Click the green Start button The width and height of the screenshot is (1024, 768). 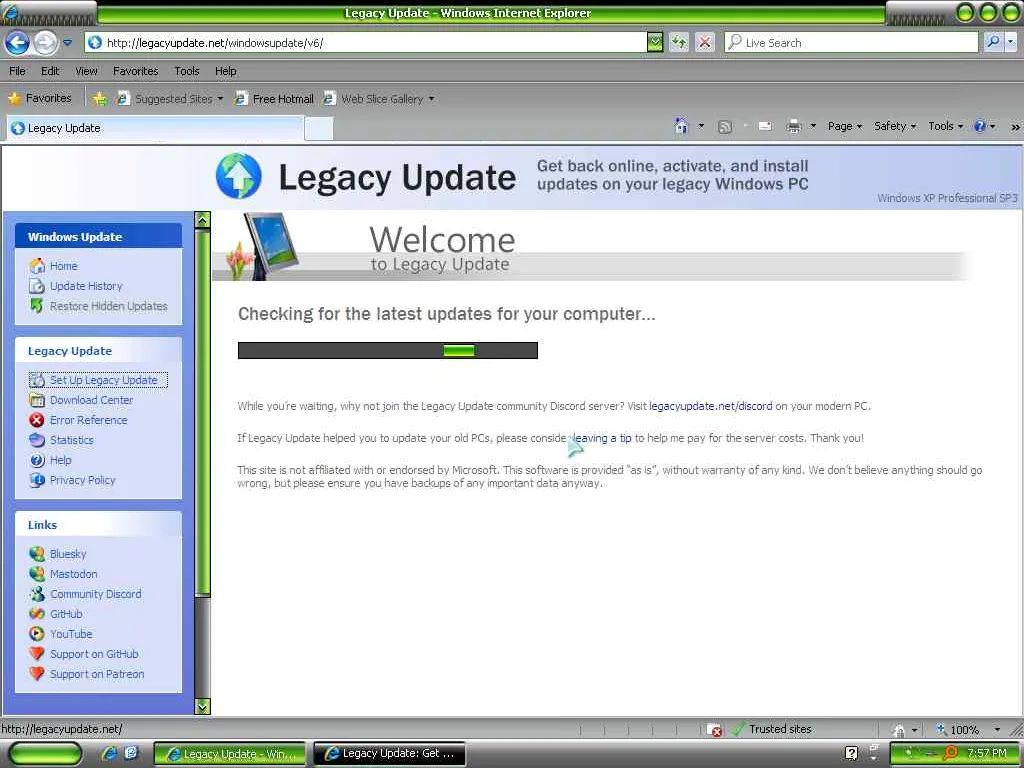click(46, 754)
